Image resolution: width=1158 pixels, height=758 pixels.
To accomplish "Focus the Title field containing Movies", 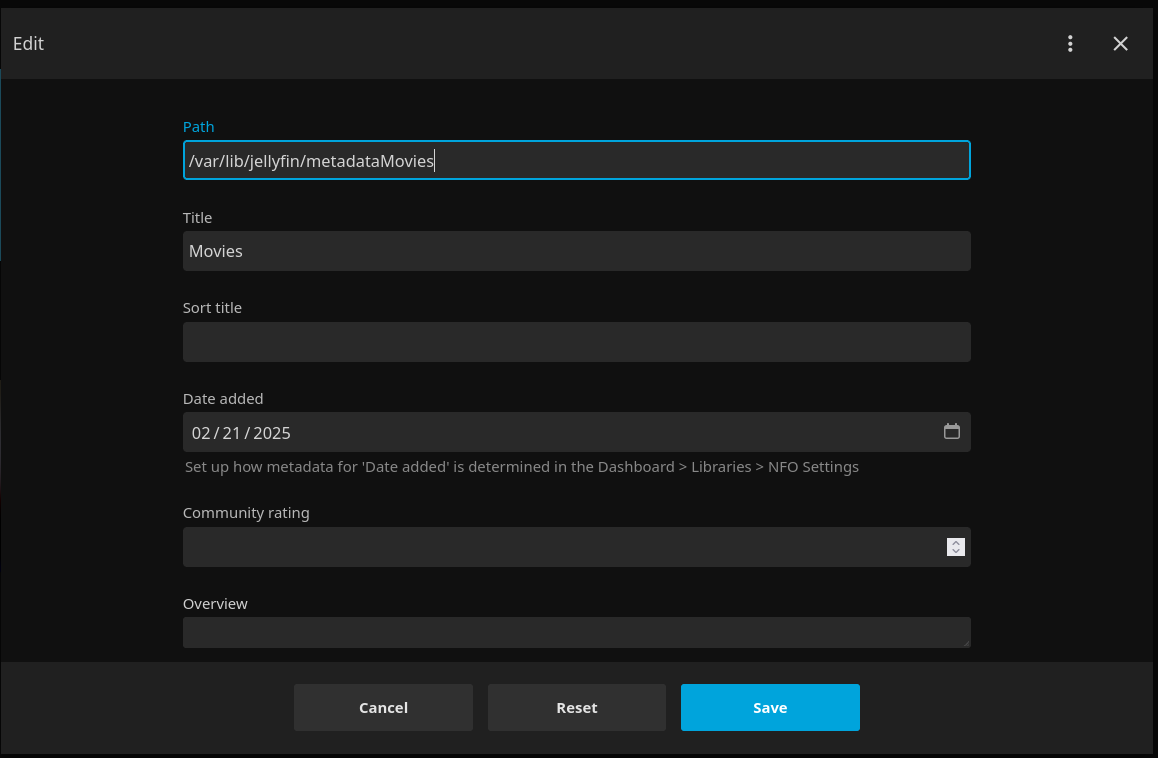I will [576, 251].
